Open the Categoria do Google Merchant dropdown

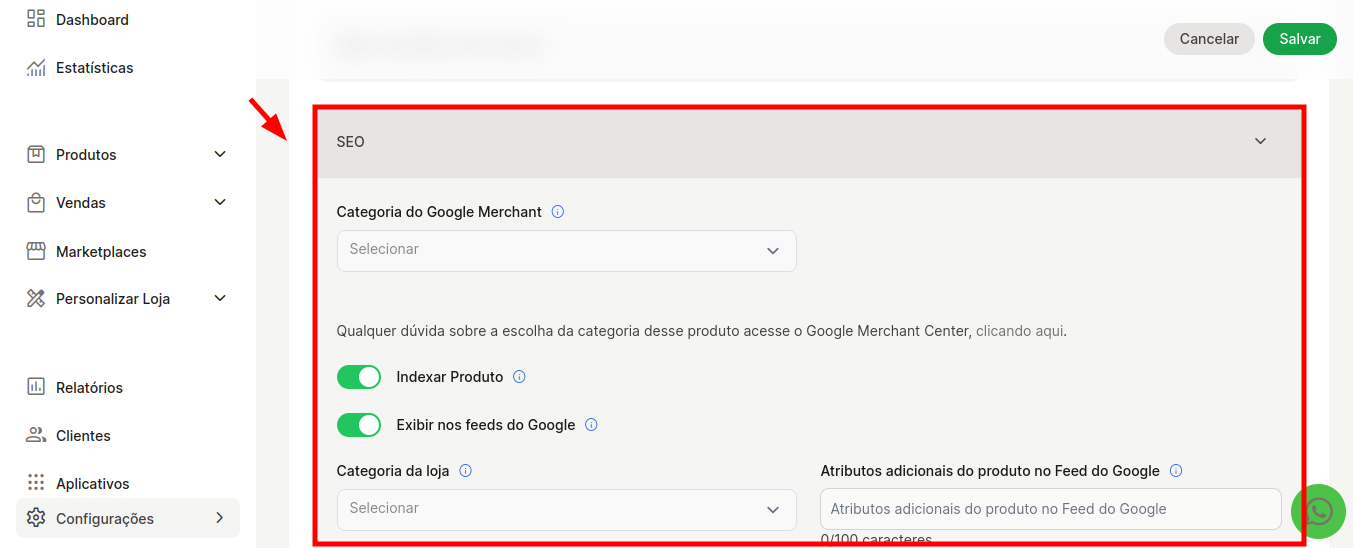click(x=566, y=250)
